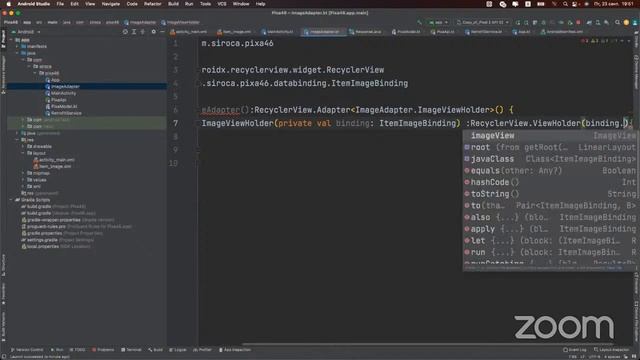Open the Navigate menu

(111, 4)
